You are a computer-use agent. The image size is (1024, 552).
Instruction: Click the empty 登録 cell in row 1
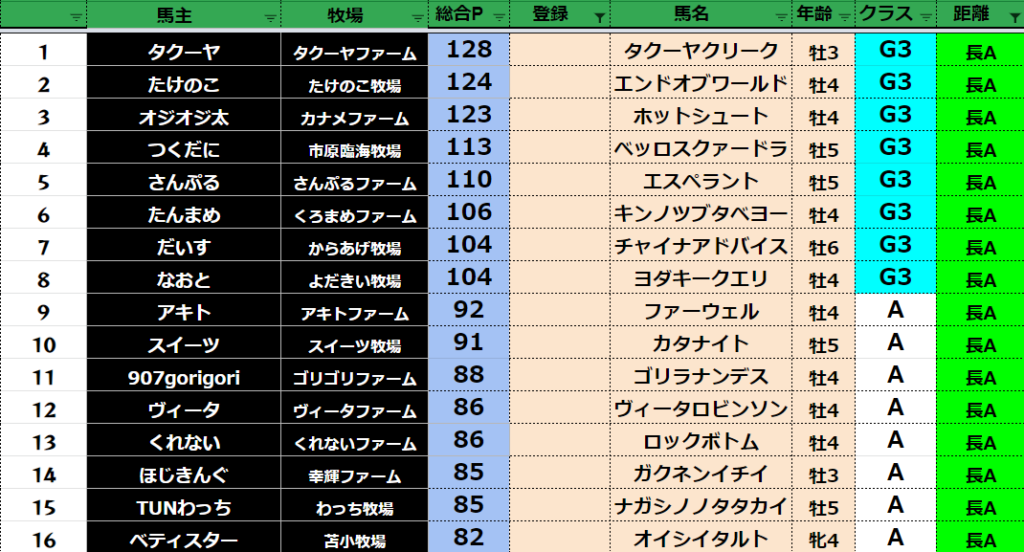tap(560, 52)
